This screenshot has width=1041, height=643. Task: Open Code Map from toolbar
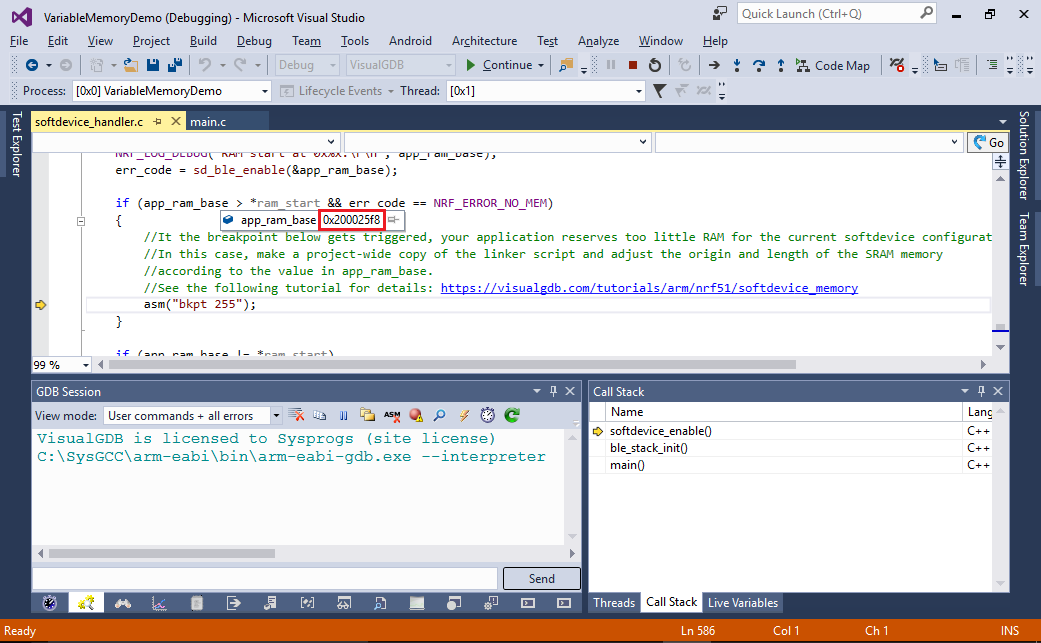[833, 65]
